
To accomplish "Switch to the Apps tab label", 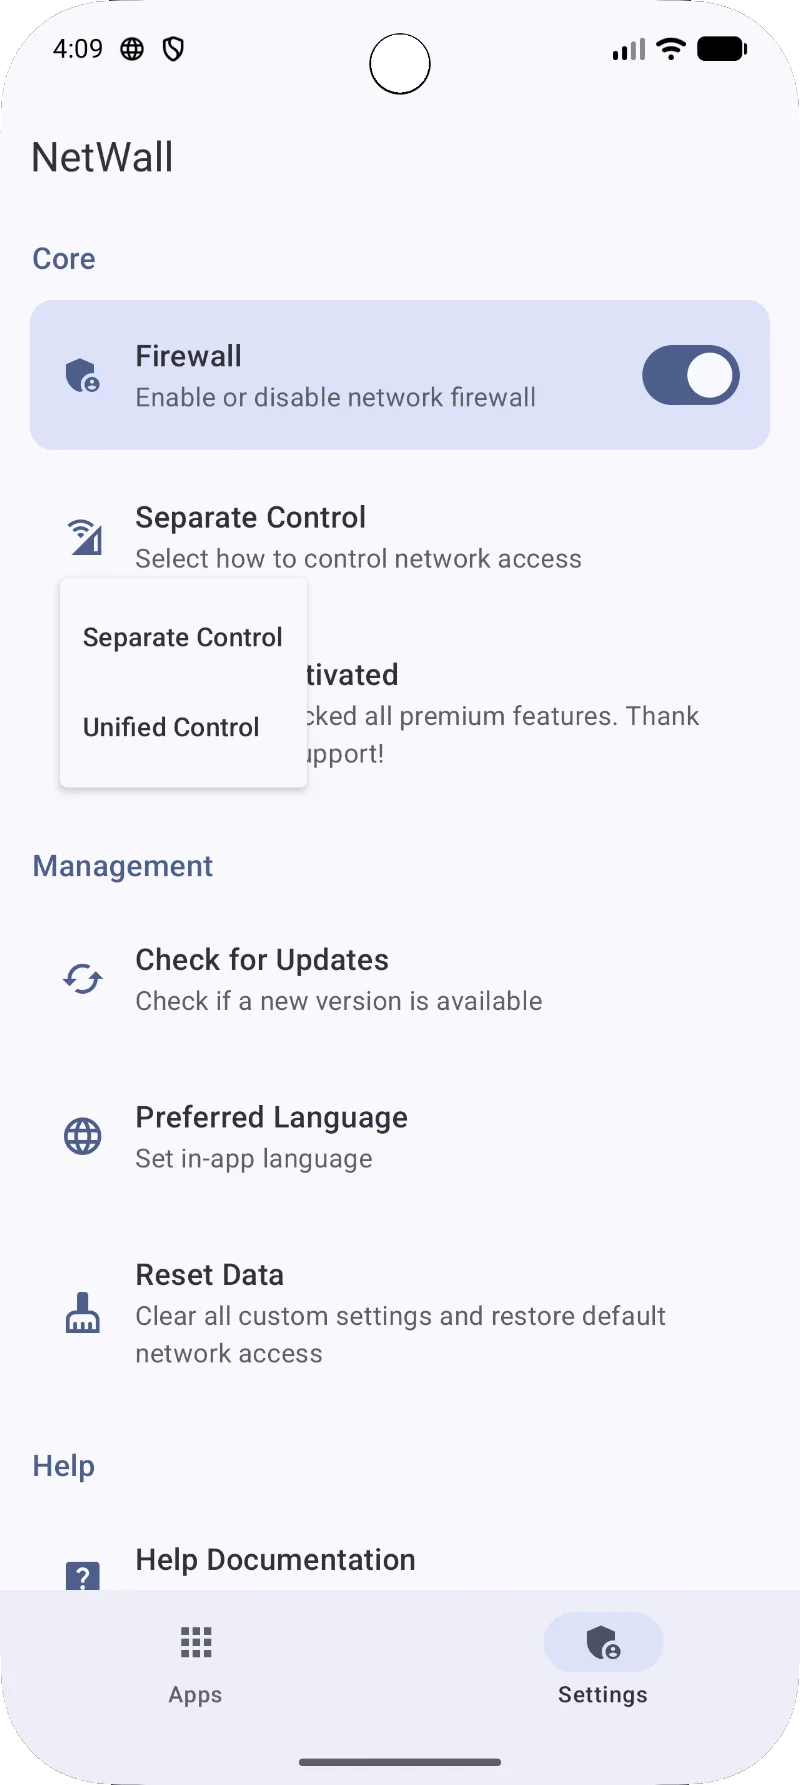I will click(x=195, y=1694).
